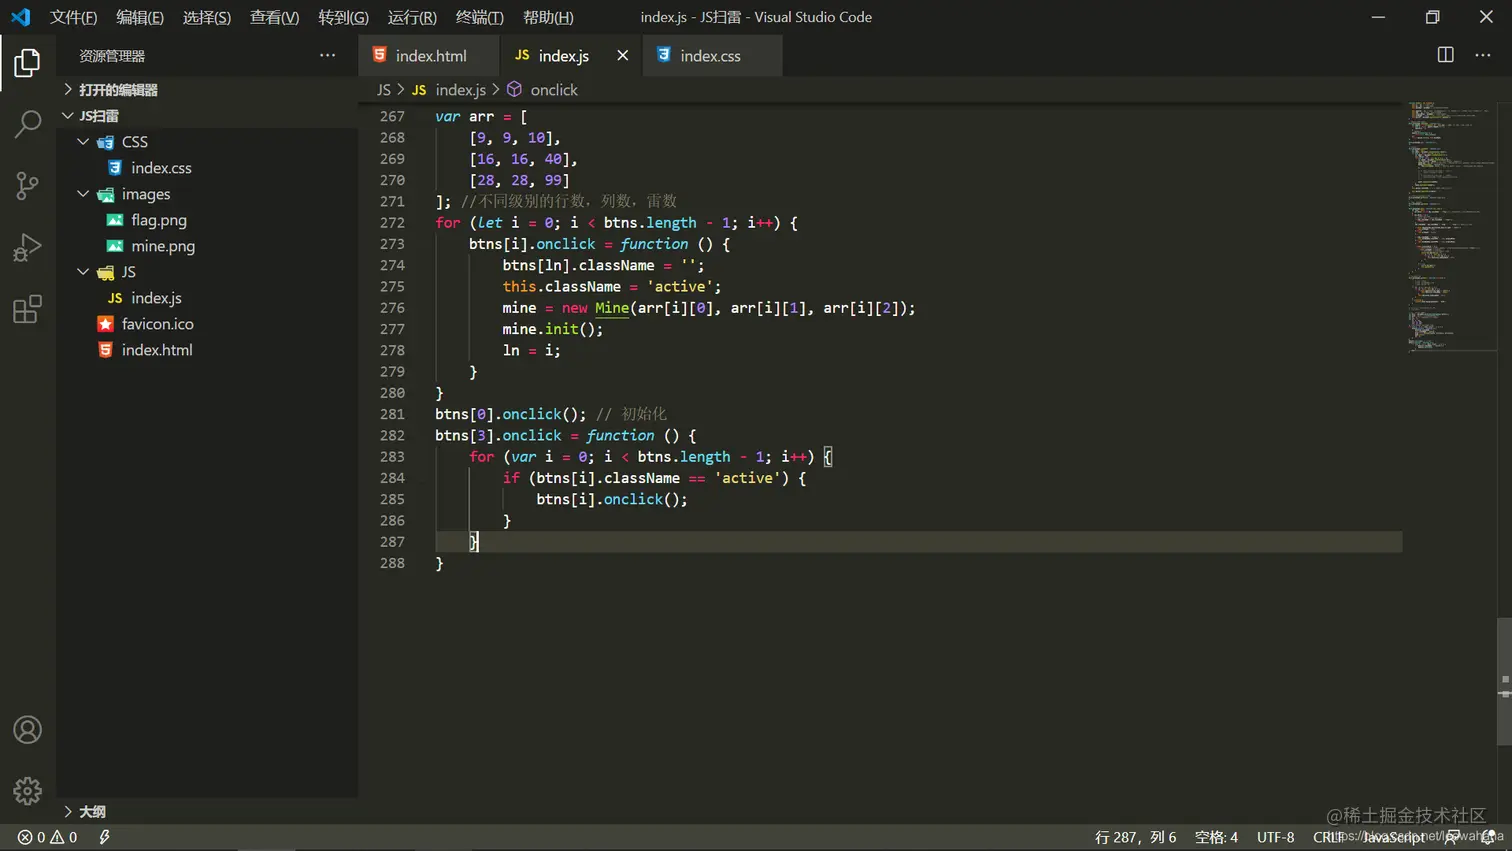Click the feedback icon in status bar
The image size is (1512, 851).
point(1452,837)
